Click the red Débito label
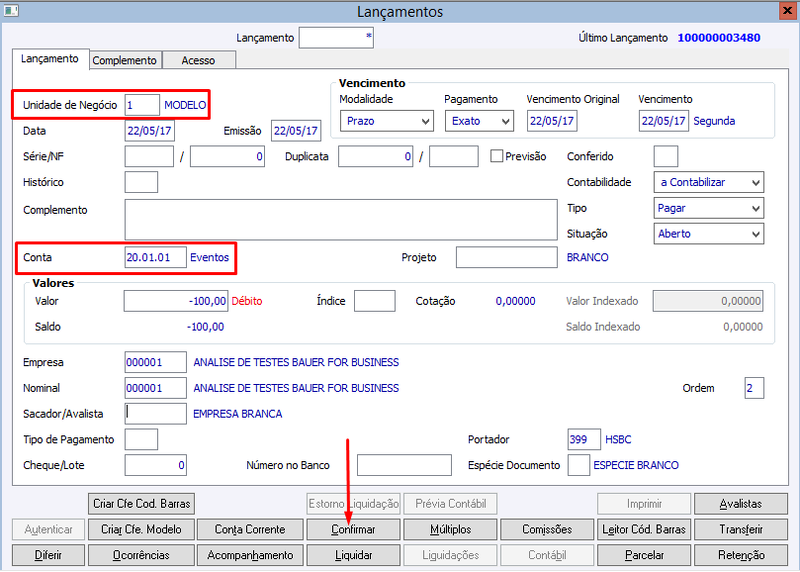The height and width of the screenshot is (572, 800). (x=247, y=301)
